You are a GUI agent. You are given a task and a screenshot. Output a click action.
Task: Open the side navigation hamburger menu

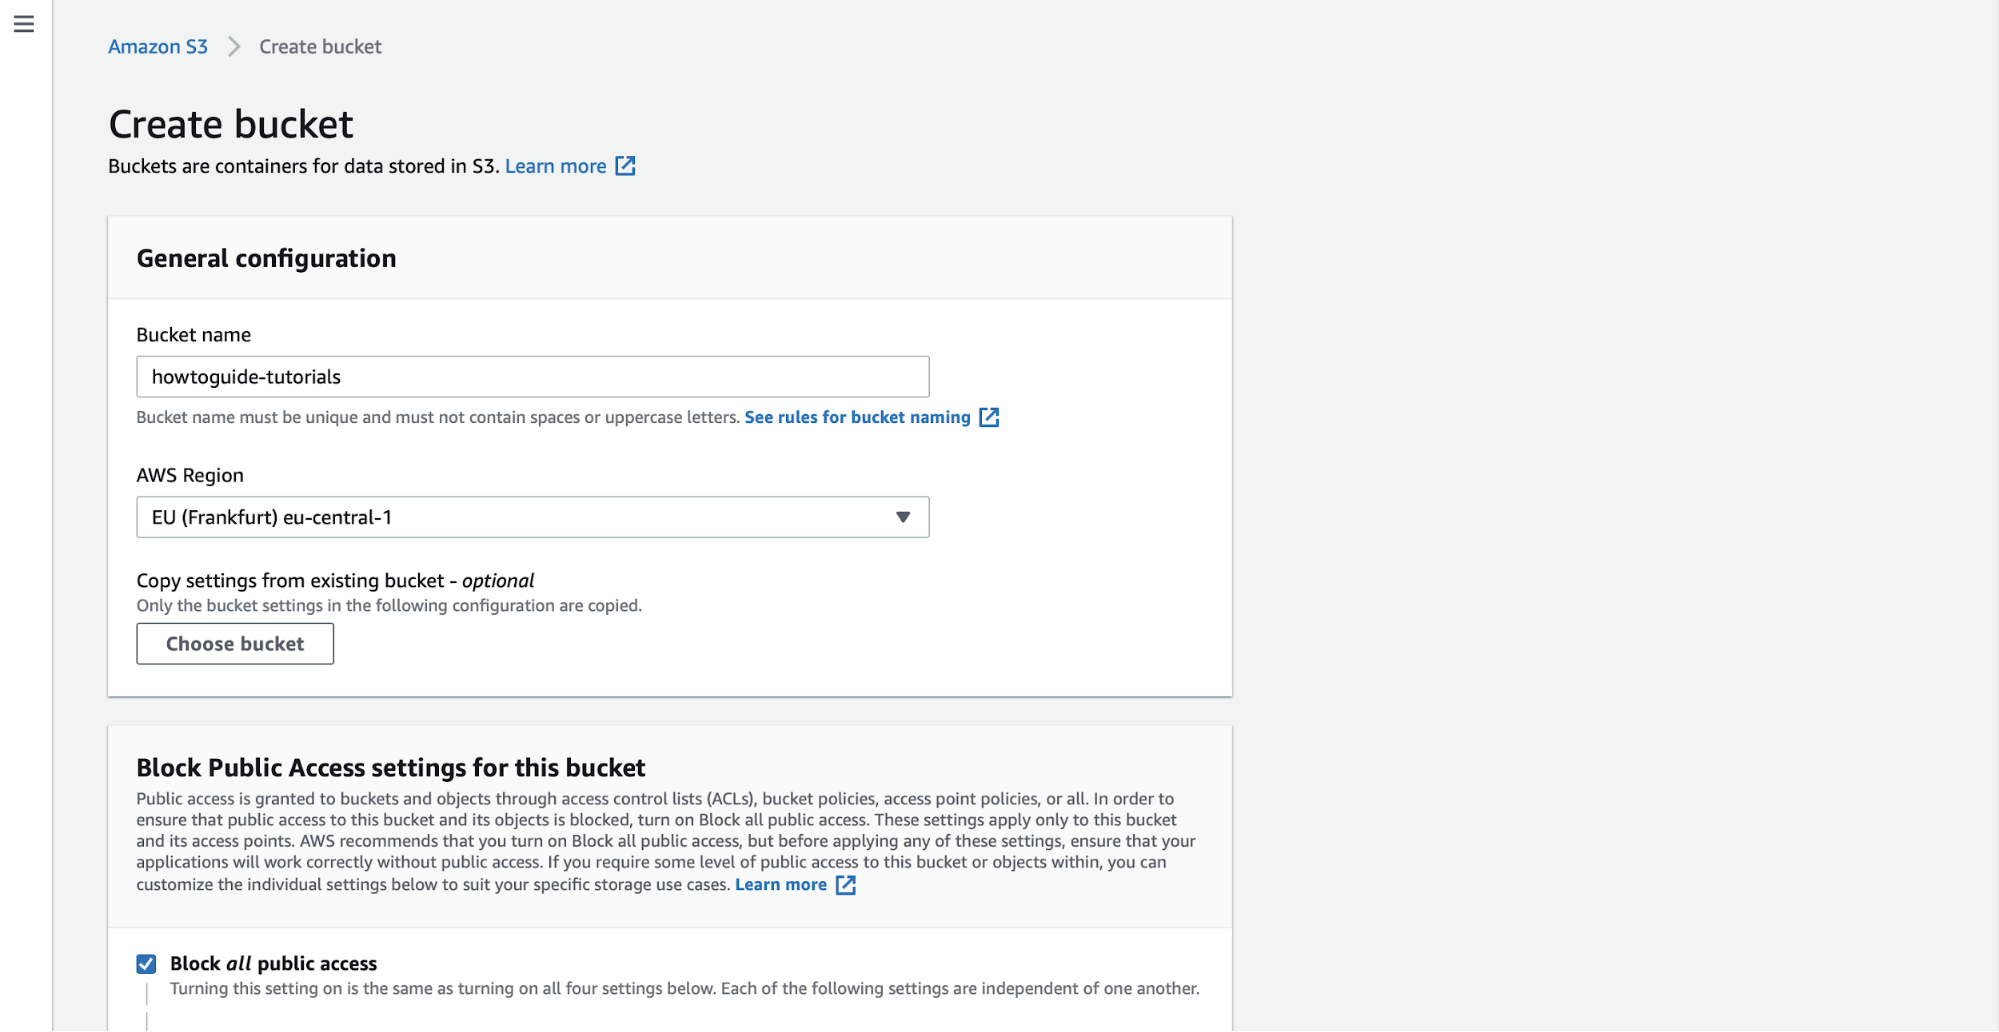point(24,24)
